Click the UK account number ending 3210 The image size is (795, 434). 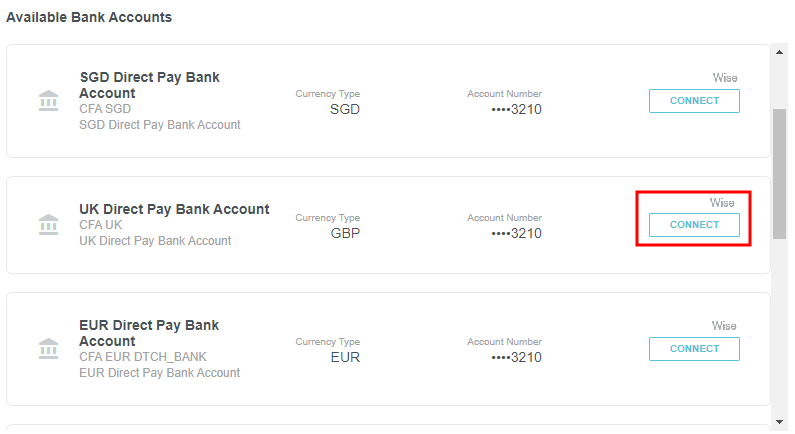click(516, 233)
